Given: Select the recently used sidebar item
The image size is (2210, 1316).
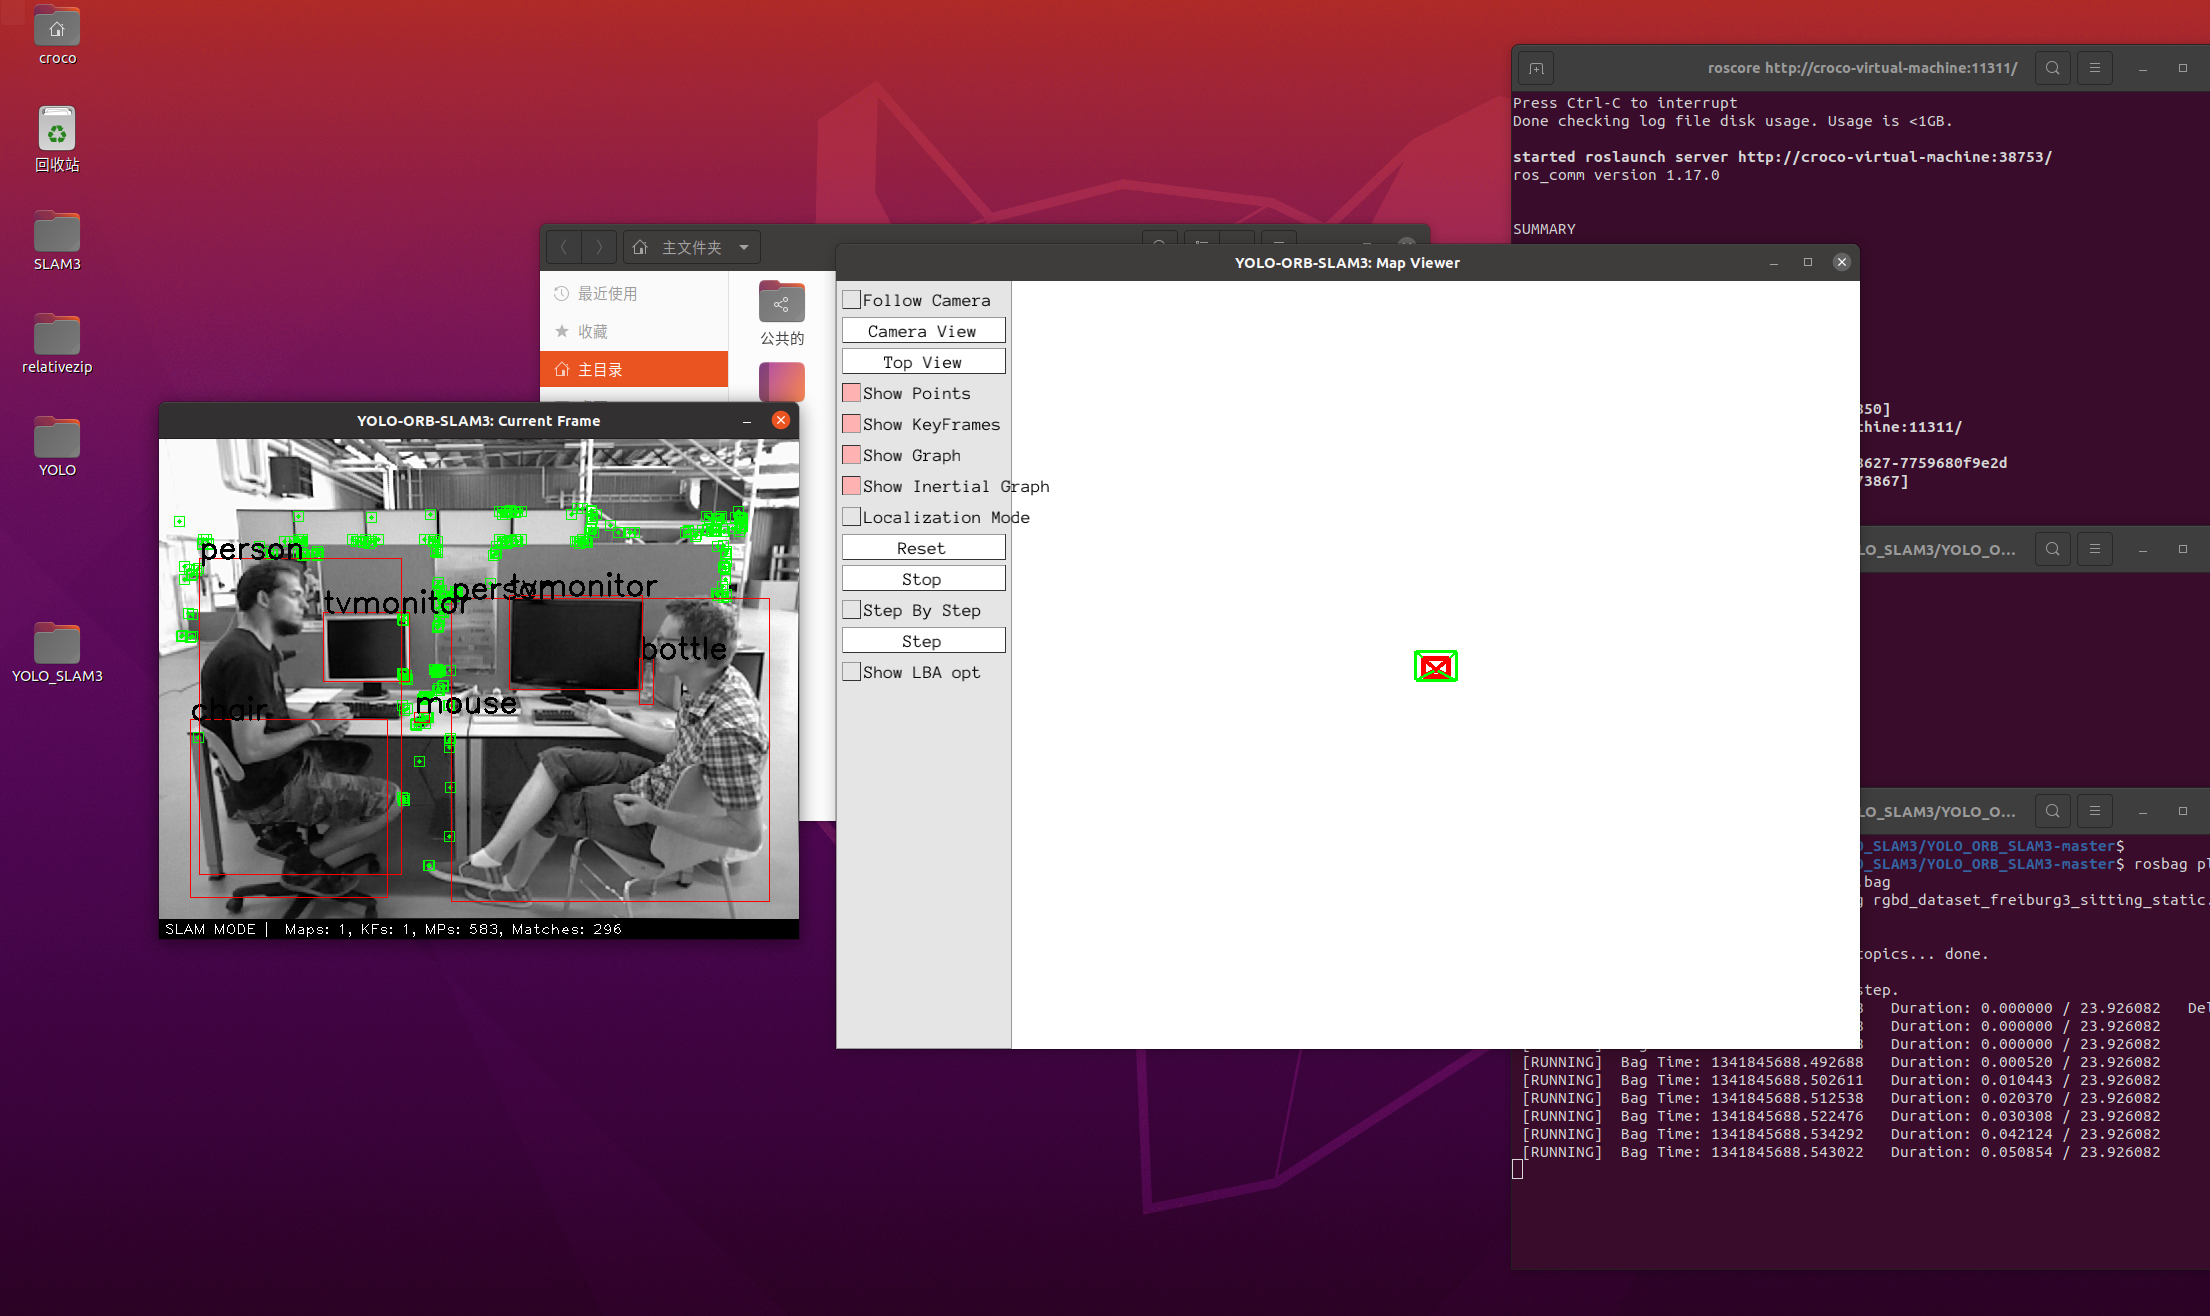Looking at the screenshot, I should coord(607,293).
